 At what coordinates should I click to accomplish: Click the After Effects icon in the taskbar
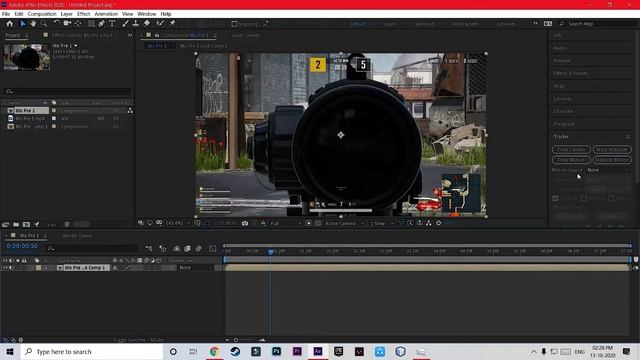tap(318, 351)
